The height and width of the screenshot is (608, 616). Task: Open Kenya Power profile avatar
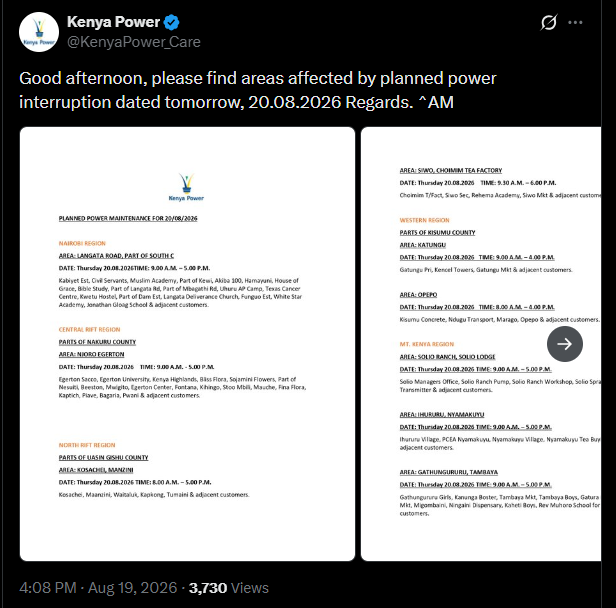[39, 32]
